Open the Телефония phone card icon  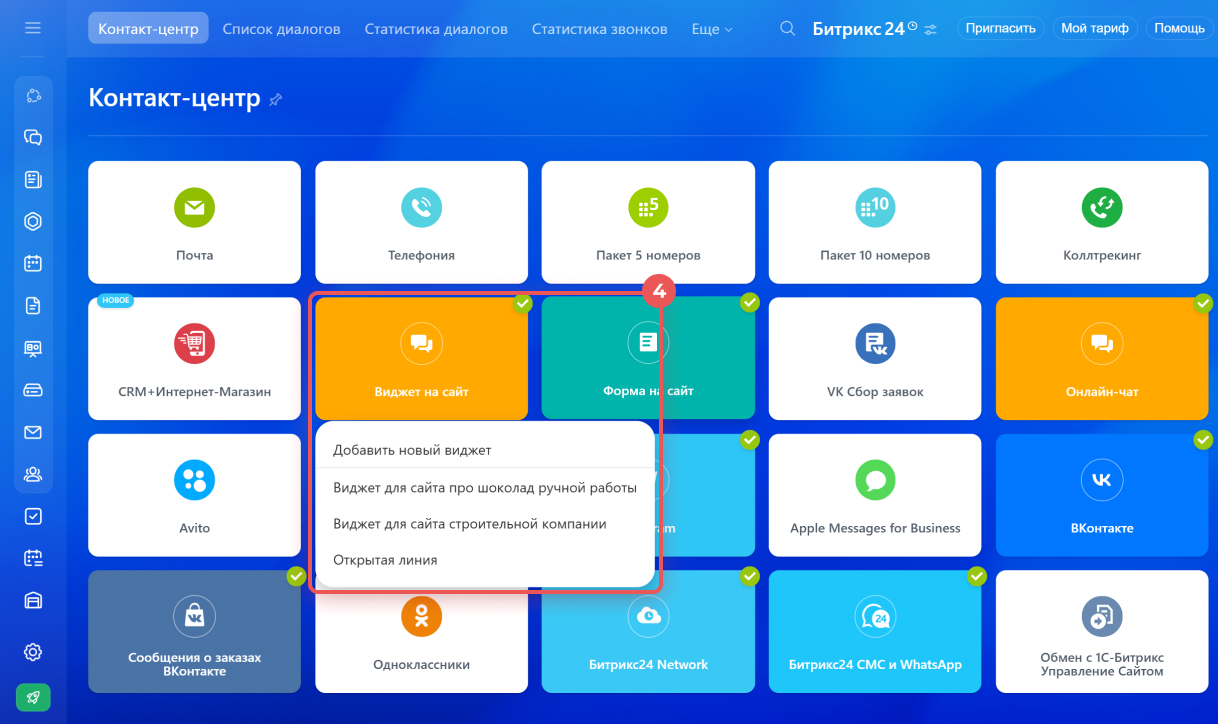pyautogui.click(x=421, y=208)
